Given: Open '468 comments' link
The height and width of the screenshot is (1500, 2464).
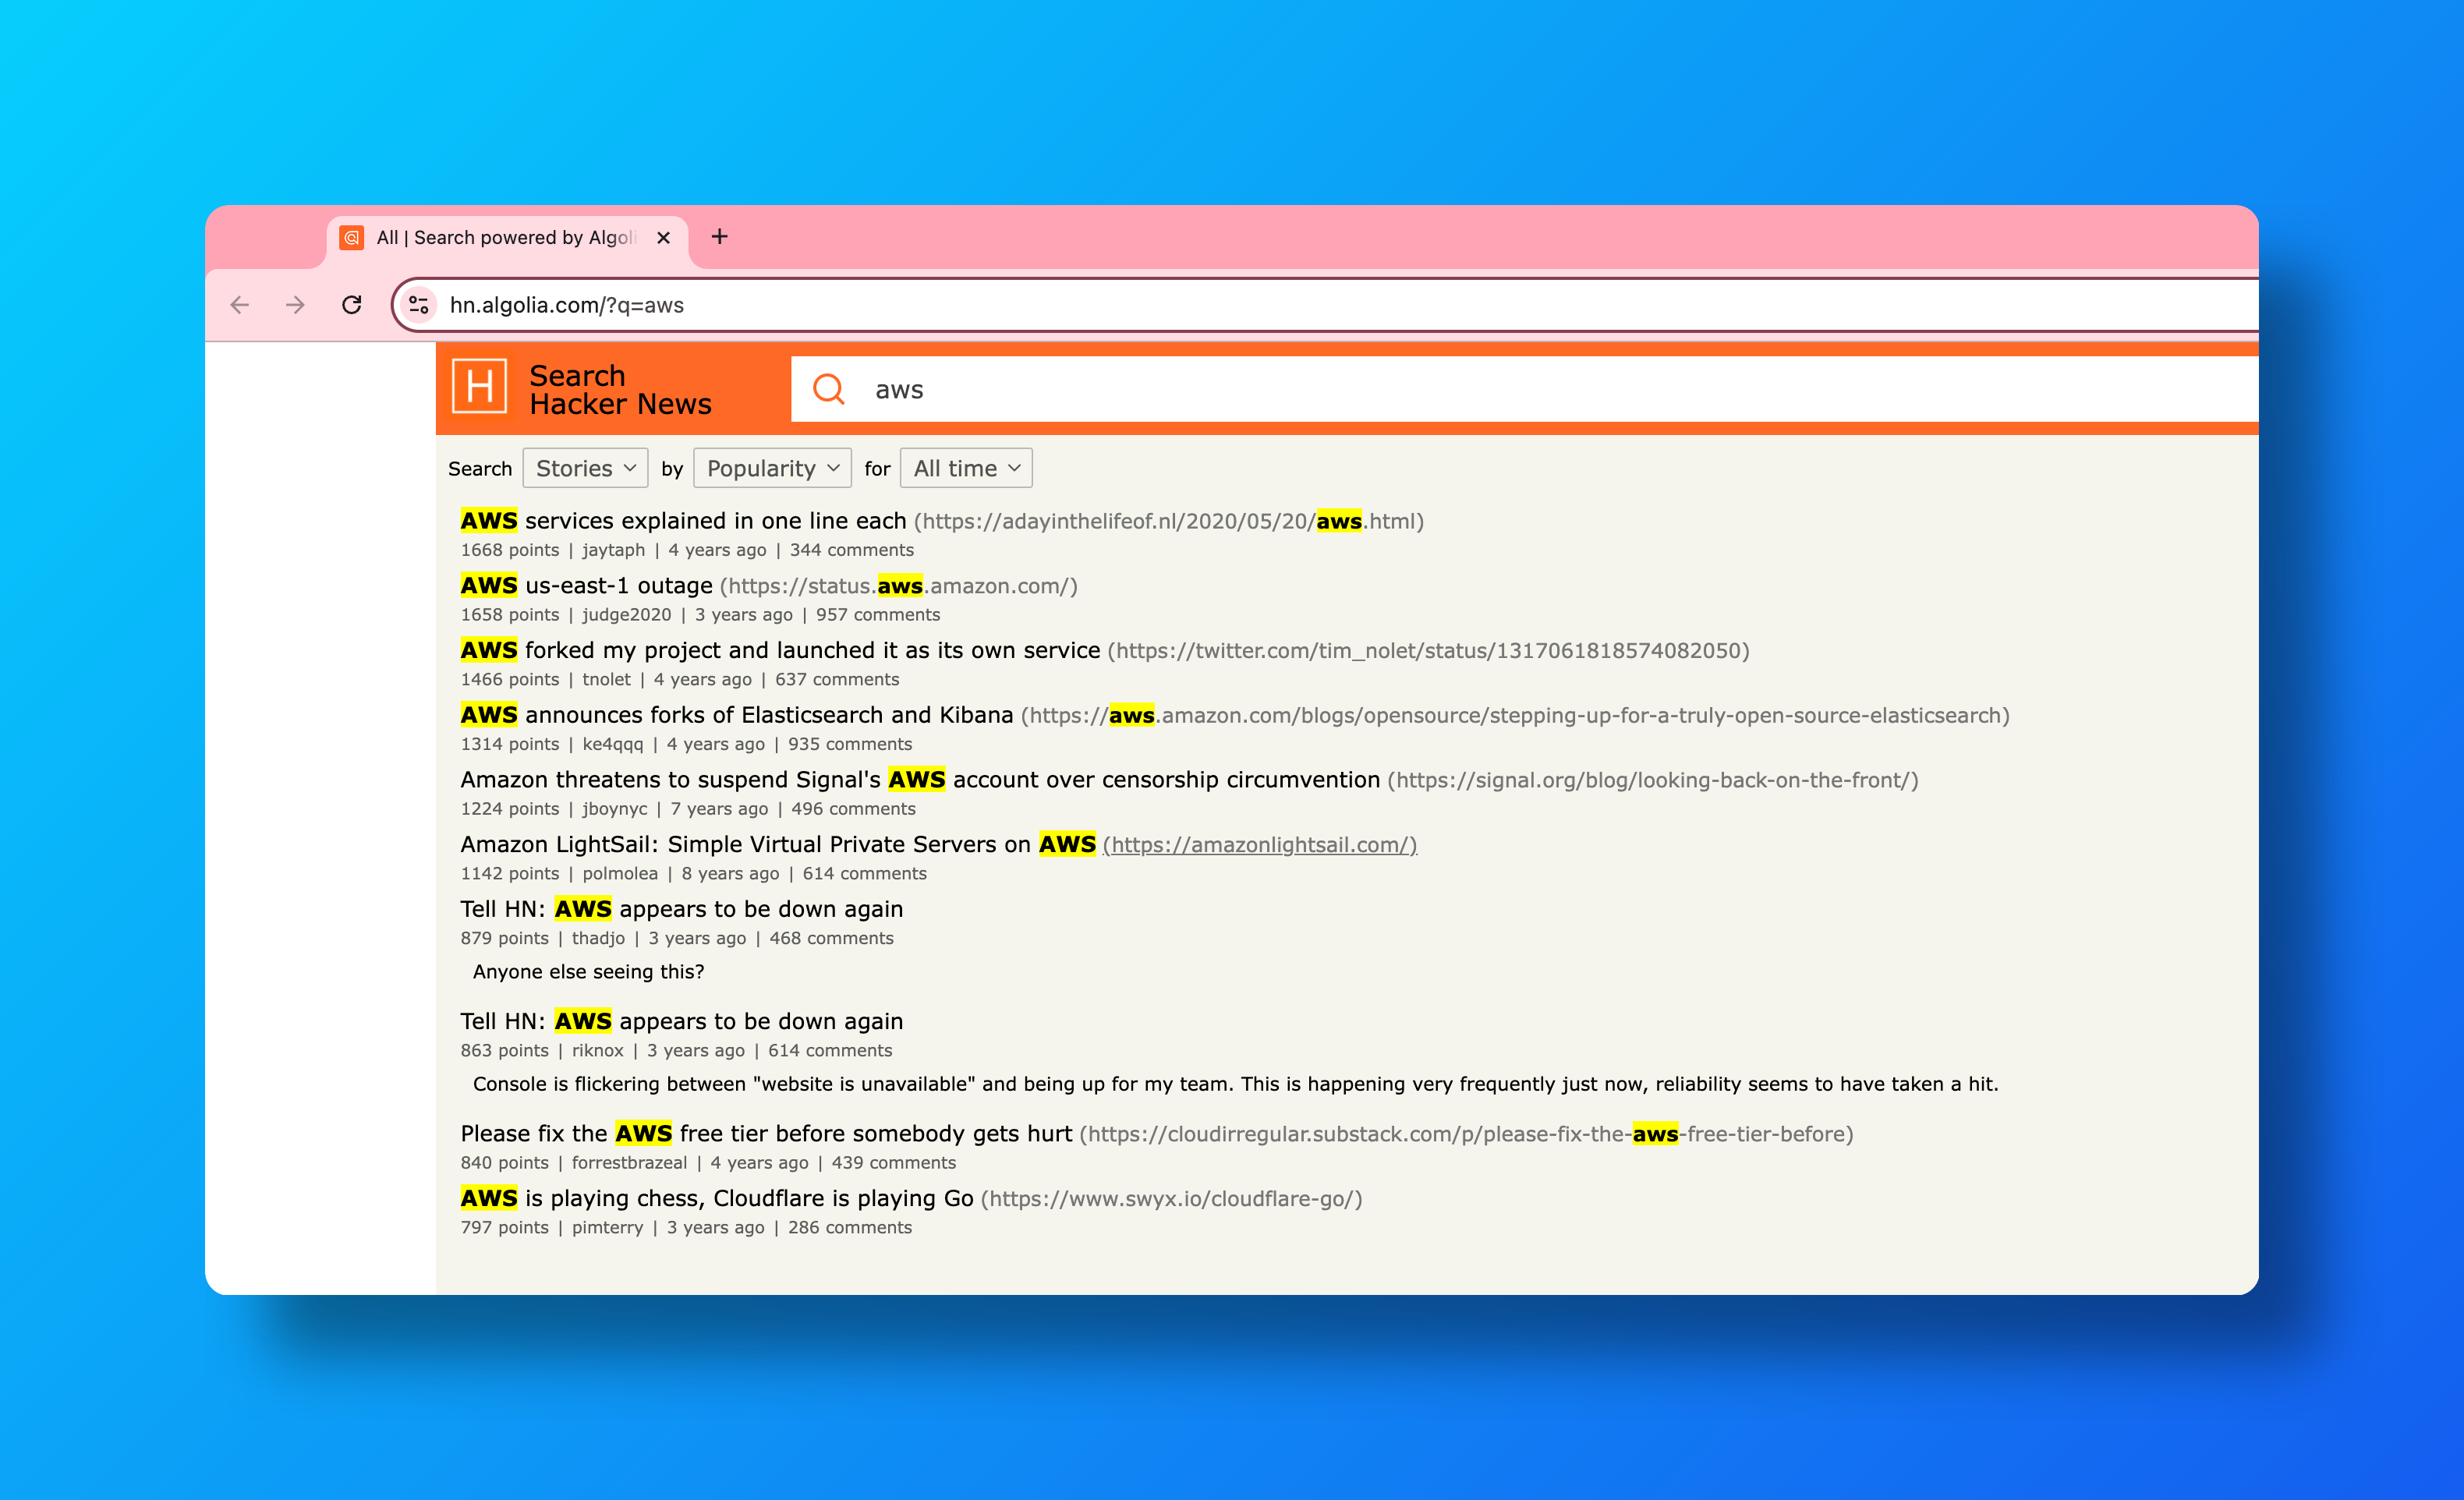Looking at the screenshot, I should click(x=831, y=938).
